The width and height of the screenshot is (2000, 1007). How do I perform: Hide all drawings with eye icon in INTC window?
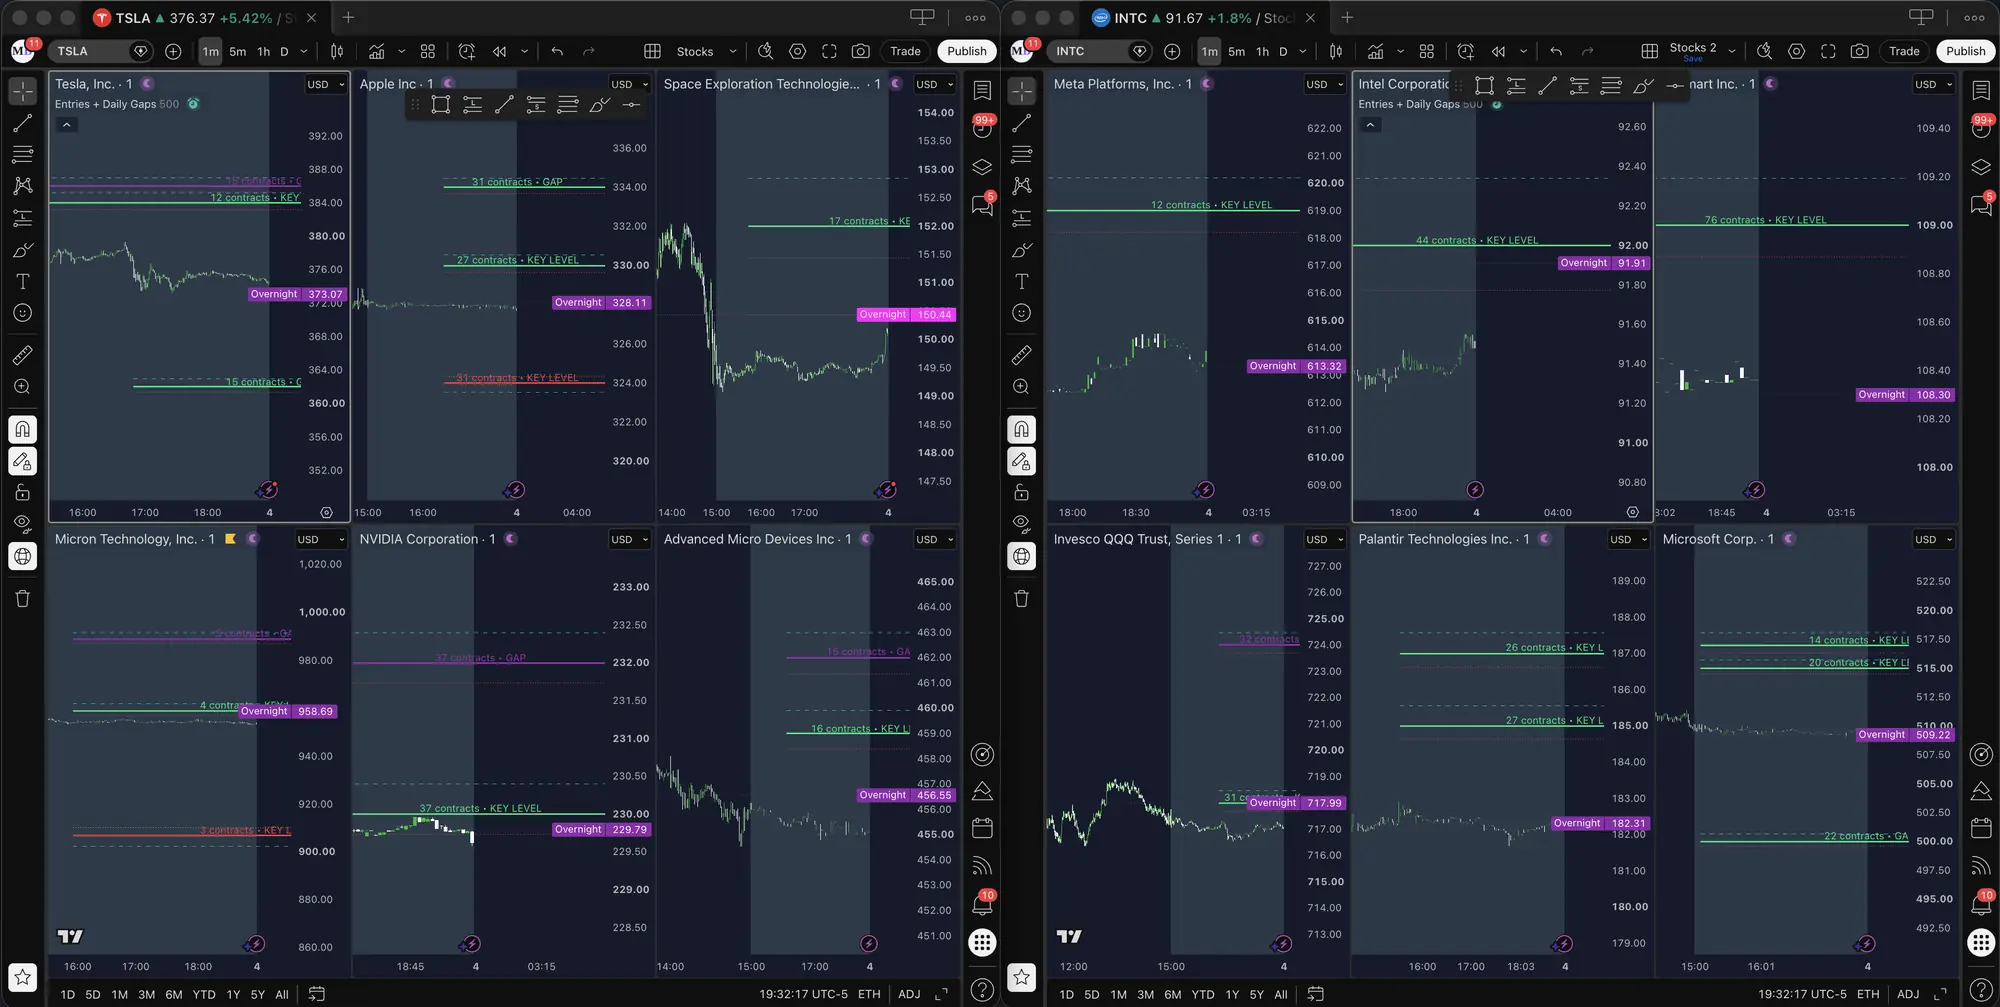click(x=1021, y=523)
